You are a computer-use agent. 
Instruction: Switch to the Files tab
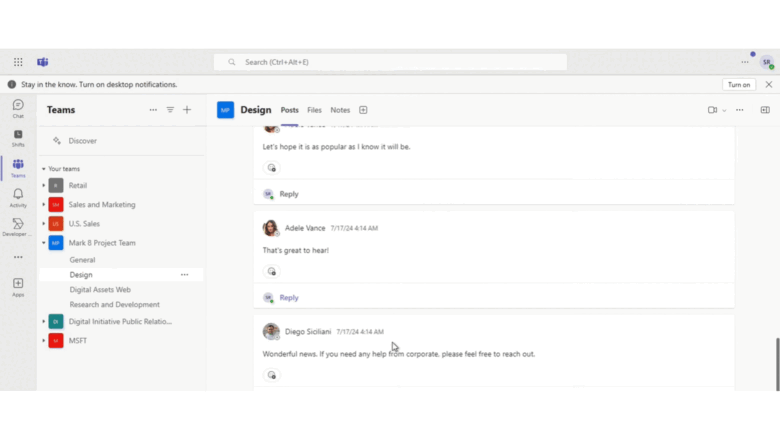[x=314, y=110]
